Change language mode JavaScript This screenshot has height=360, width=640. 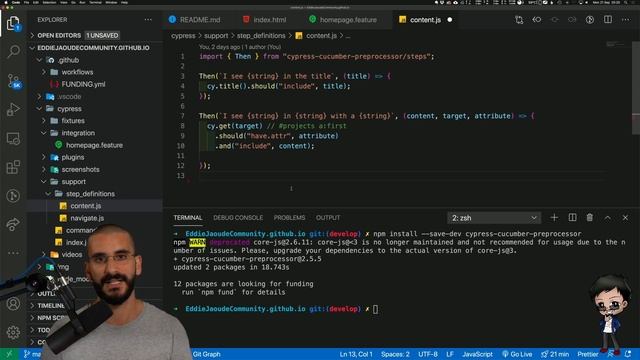point(477,354)
